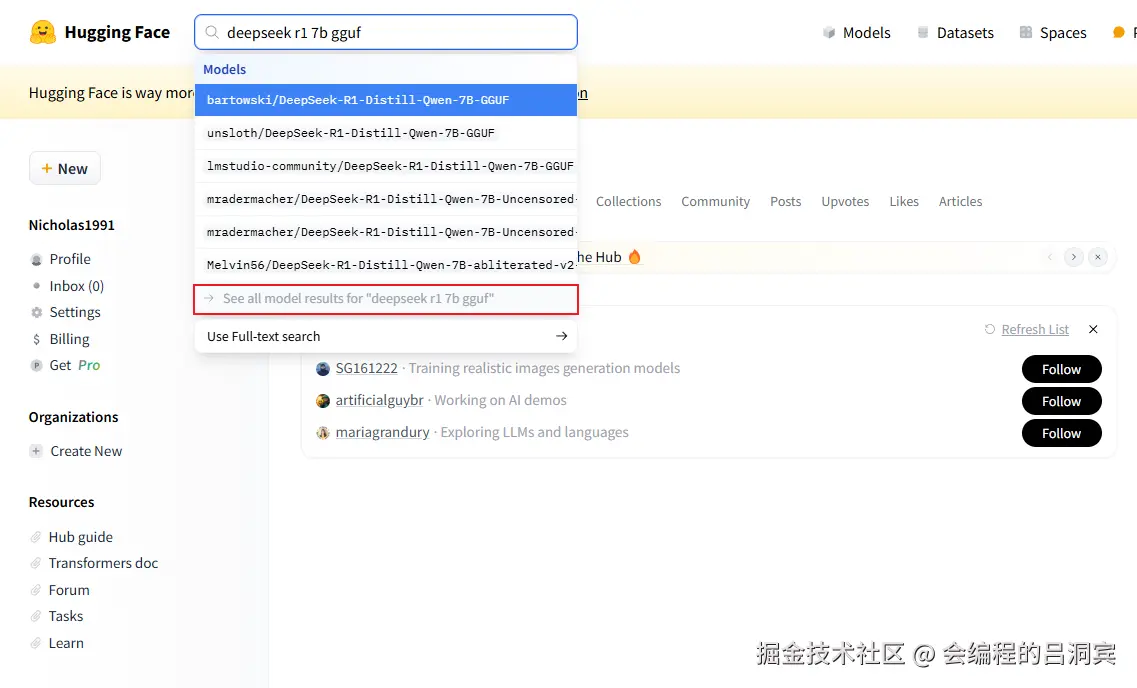Open SG161222 profile link
This screenshot has width=1137, height=688.
coord(366,368)
